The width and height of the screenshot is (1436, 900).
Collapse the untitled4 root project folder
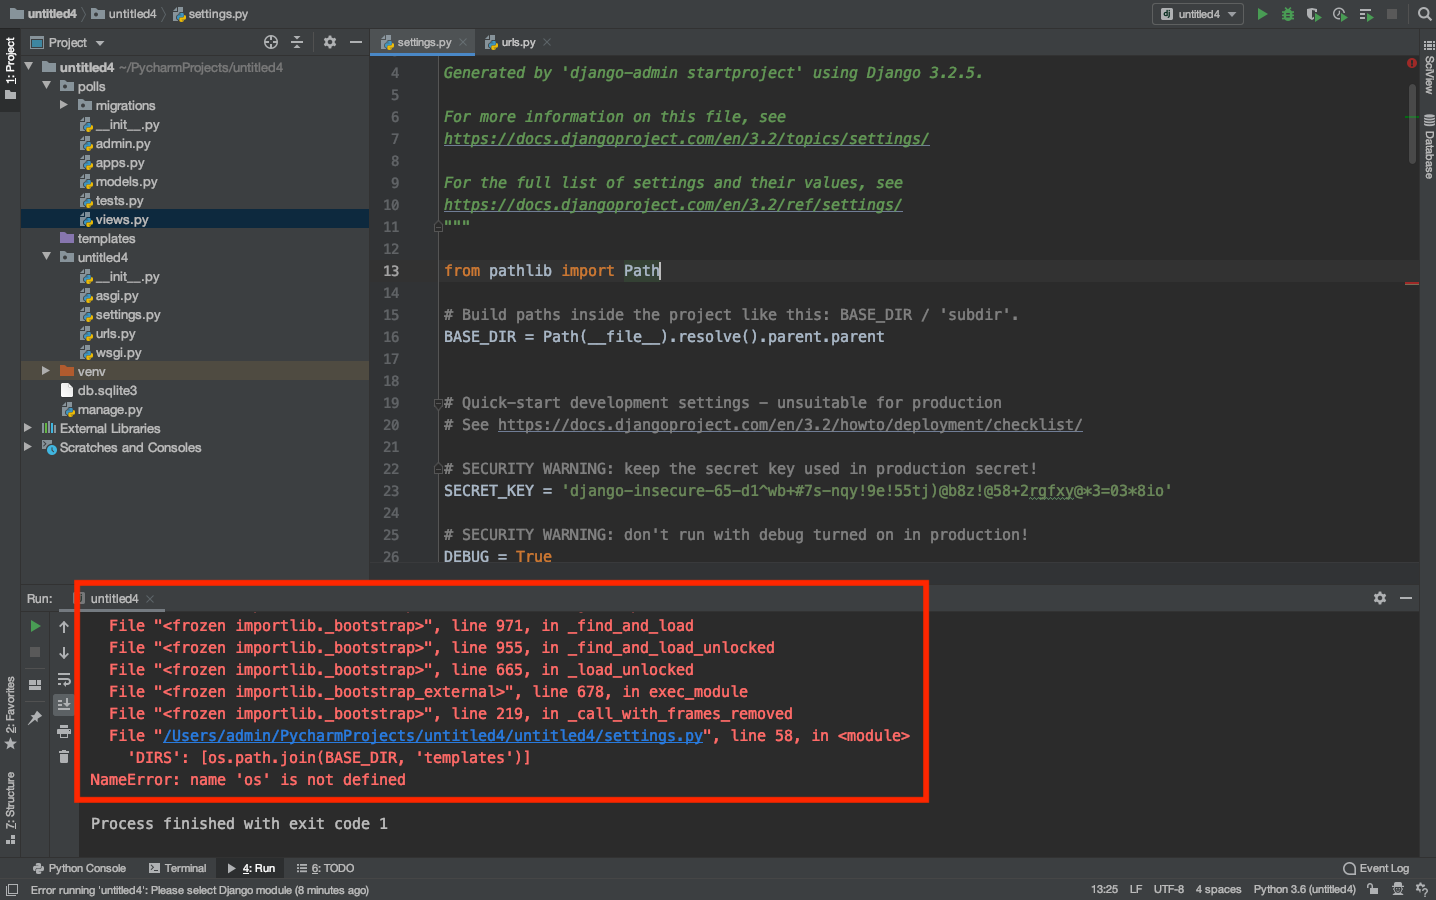(x=29, y=67)
